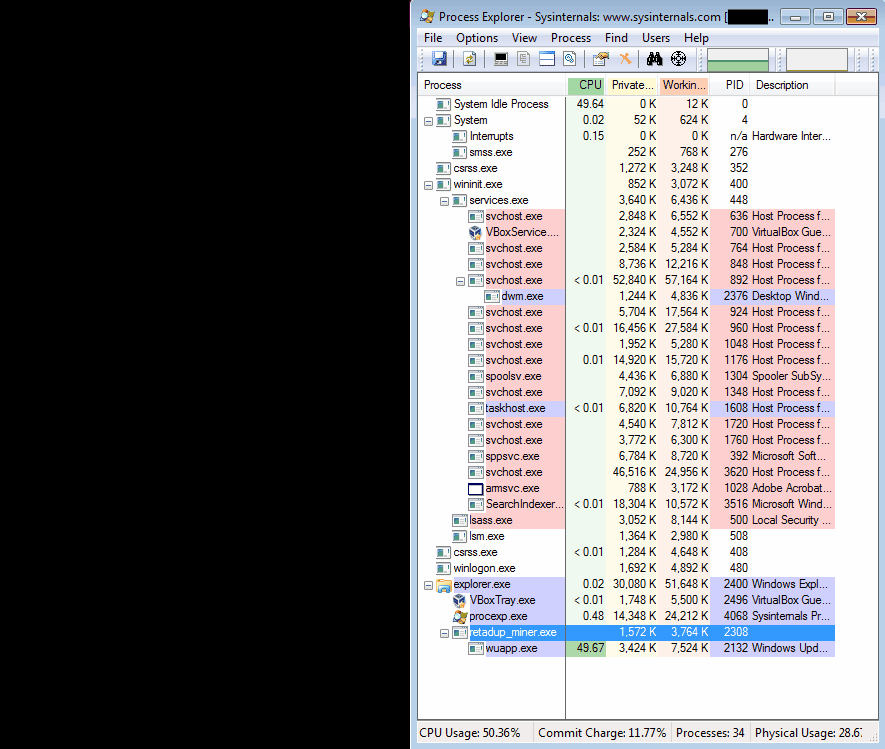Viewport: 885px width, 749px height.
Task: Open the View menu
Action: pyautogui.click(x=524, y=38)
